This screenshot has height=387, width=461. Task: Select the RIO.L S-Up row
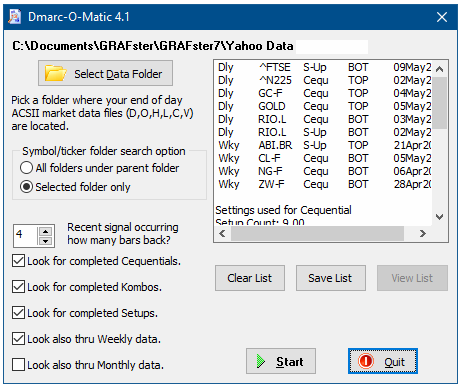click(324, 132)
